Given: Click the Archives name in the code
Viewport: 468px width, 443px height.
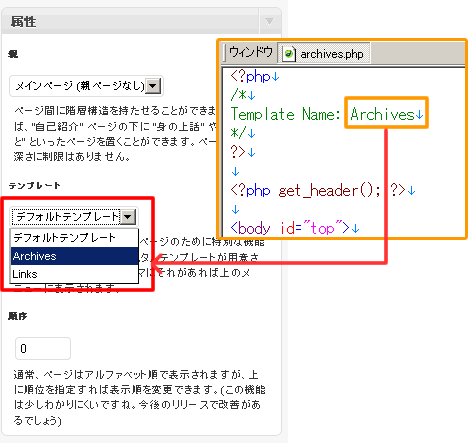Looking at the screenshot, I should [x=382, y=114].
